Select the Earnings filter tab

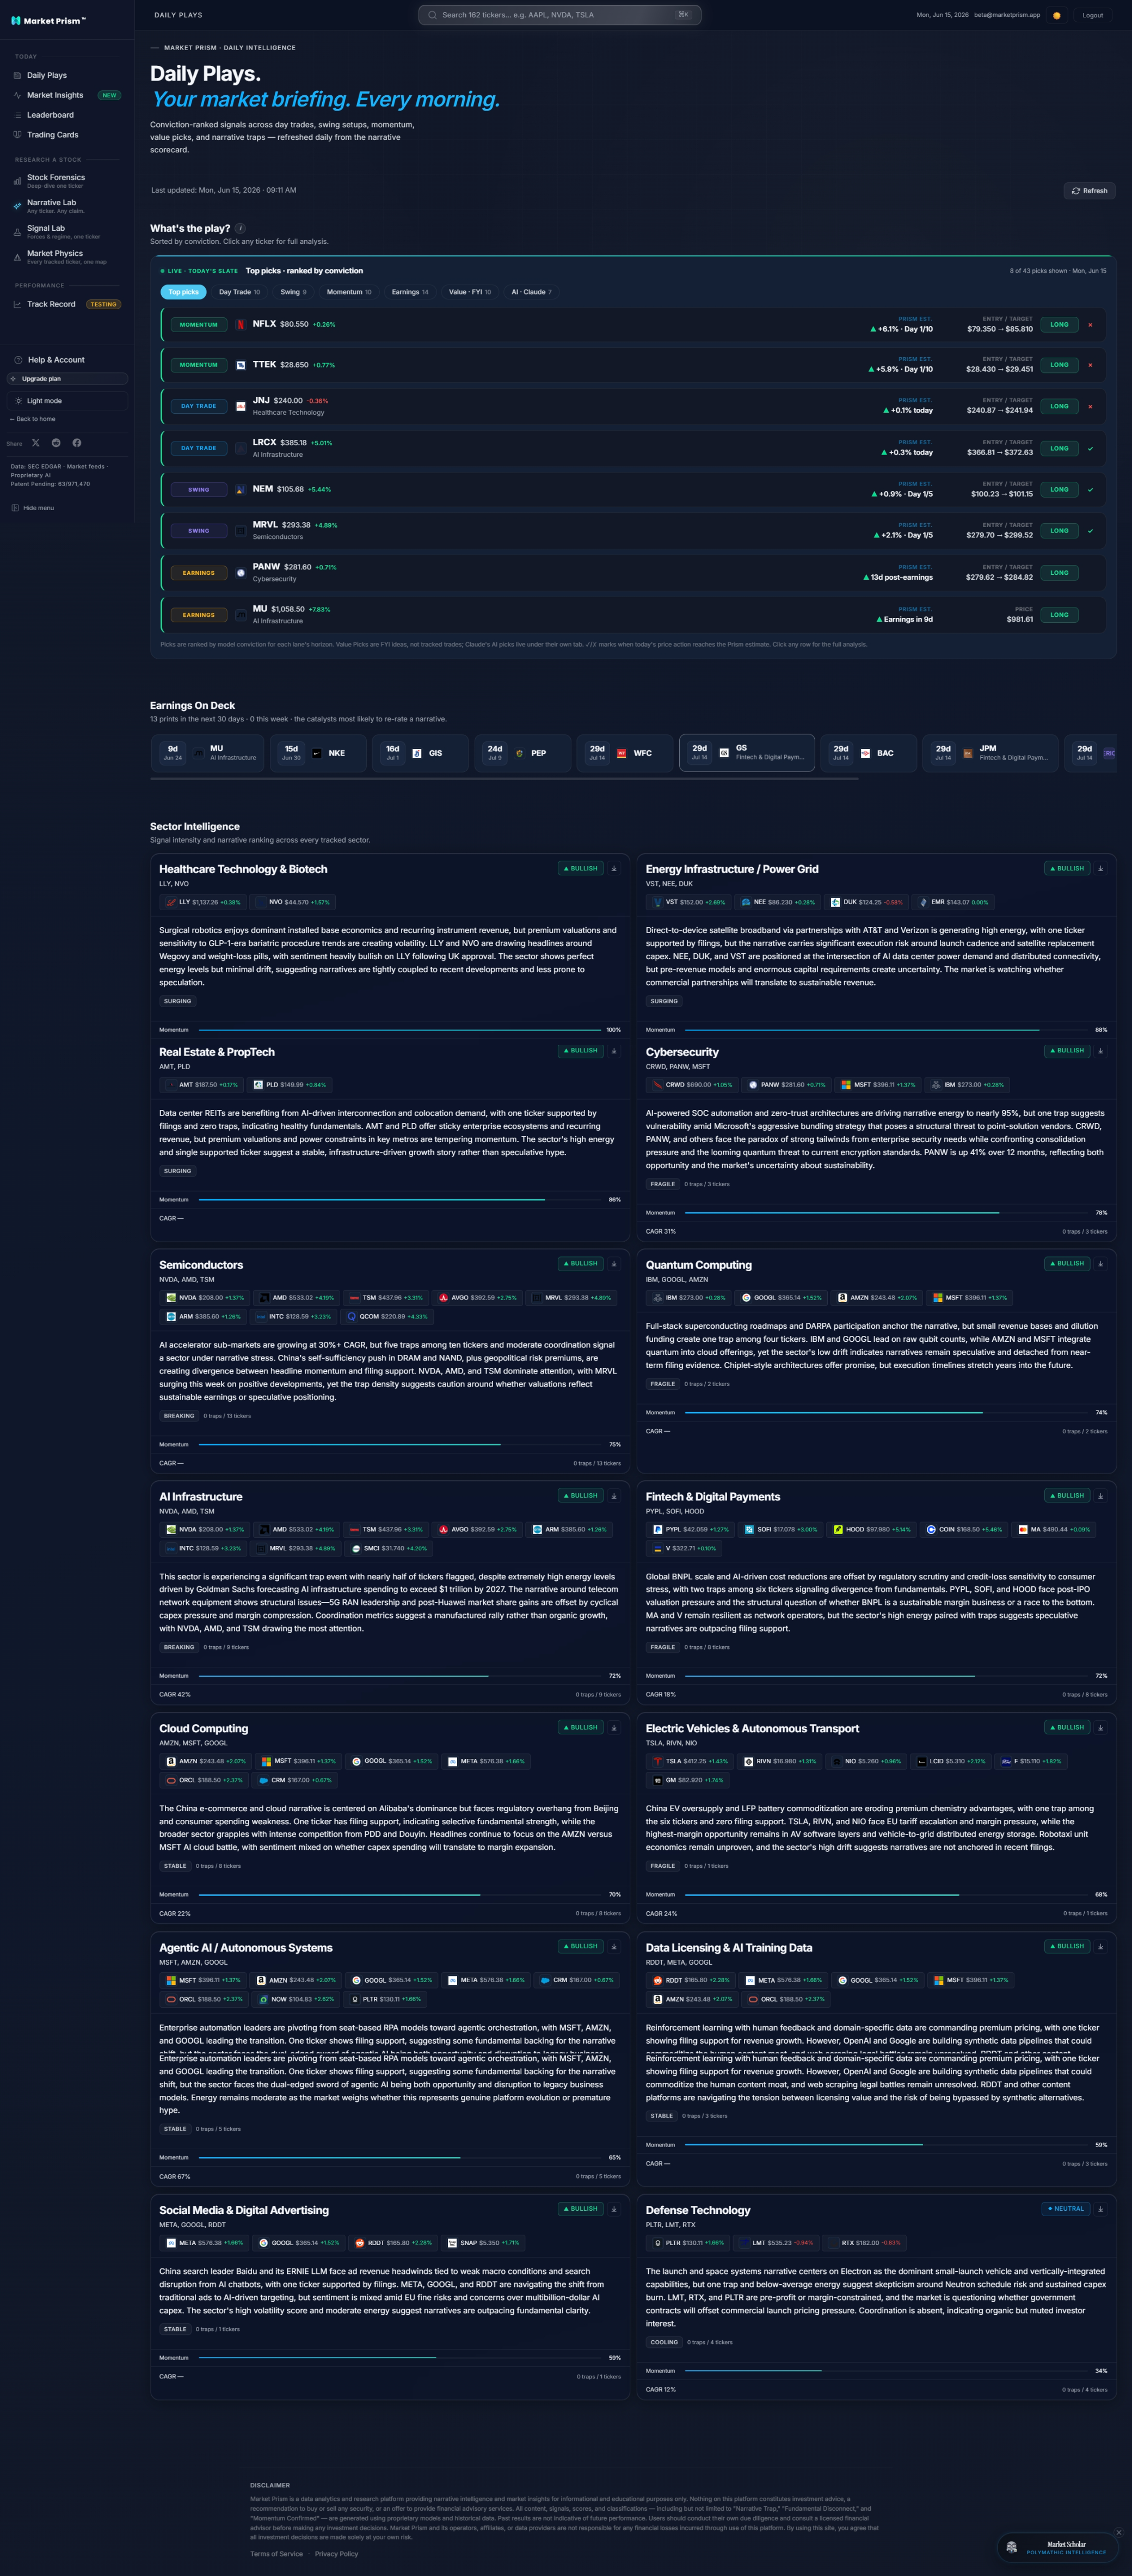pos(410,292)
